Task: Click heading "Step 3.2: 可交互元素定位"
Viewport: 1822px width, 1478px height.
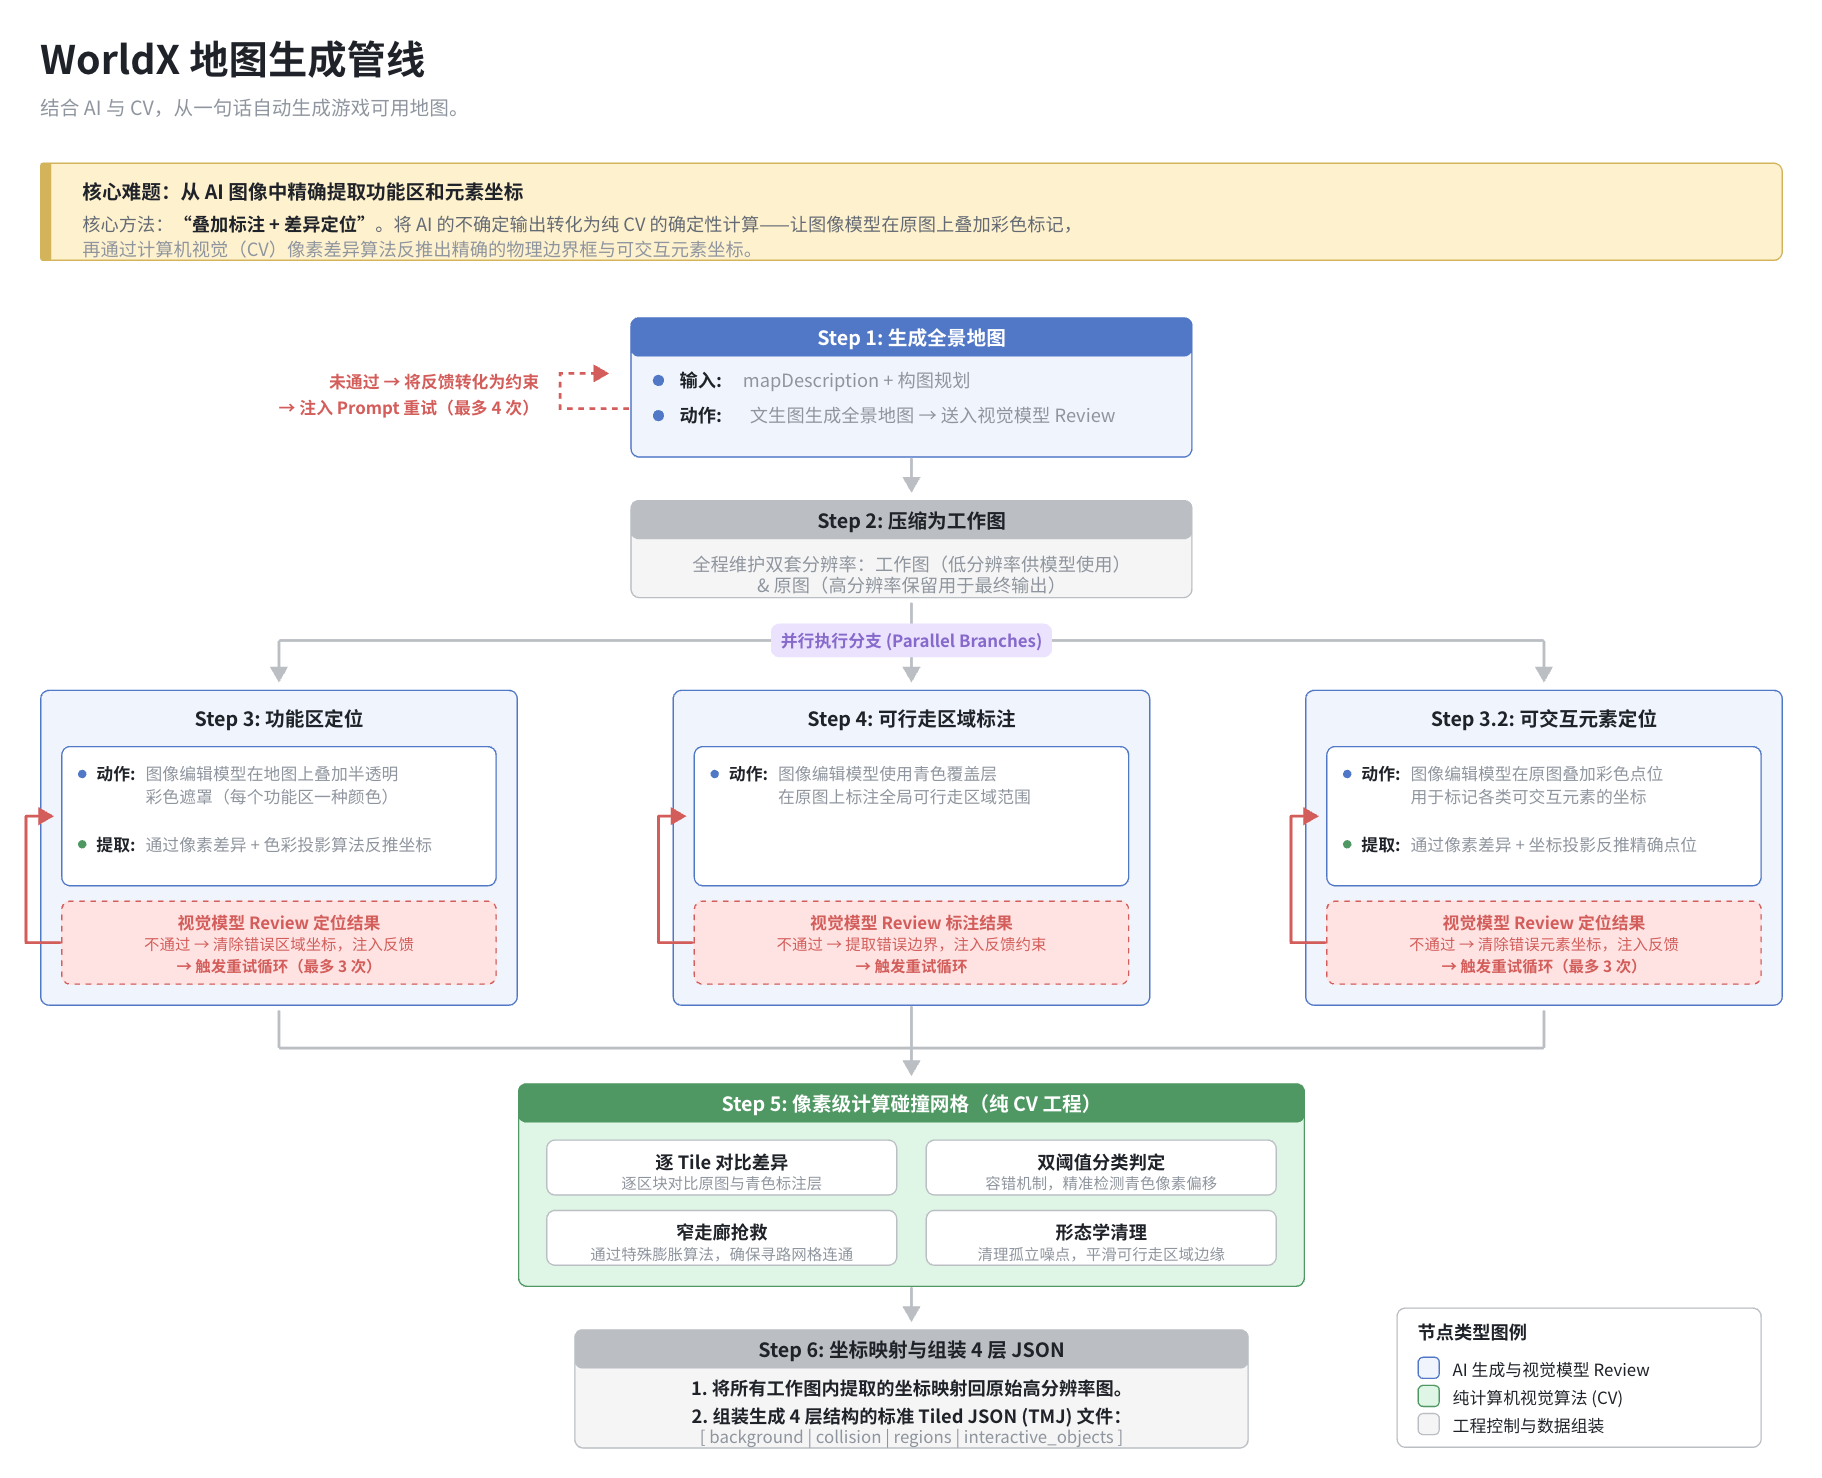Action: pos(1544,719)
